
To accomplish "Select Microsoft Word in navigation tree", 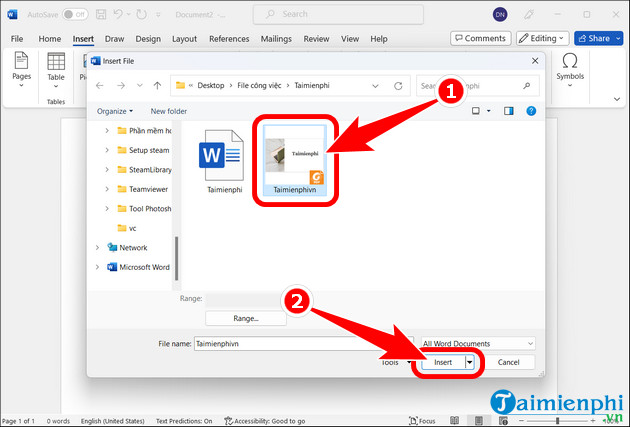I will click(139, 267).
